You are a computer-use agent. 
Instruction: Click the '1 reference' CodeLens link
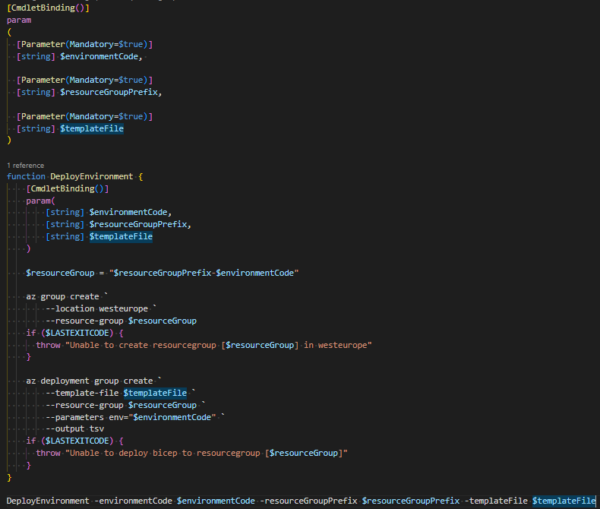[x=25, y=165]
